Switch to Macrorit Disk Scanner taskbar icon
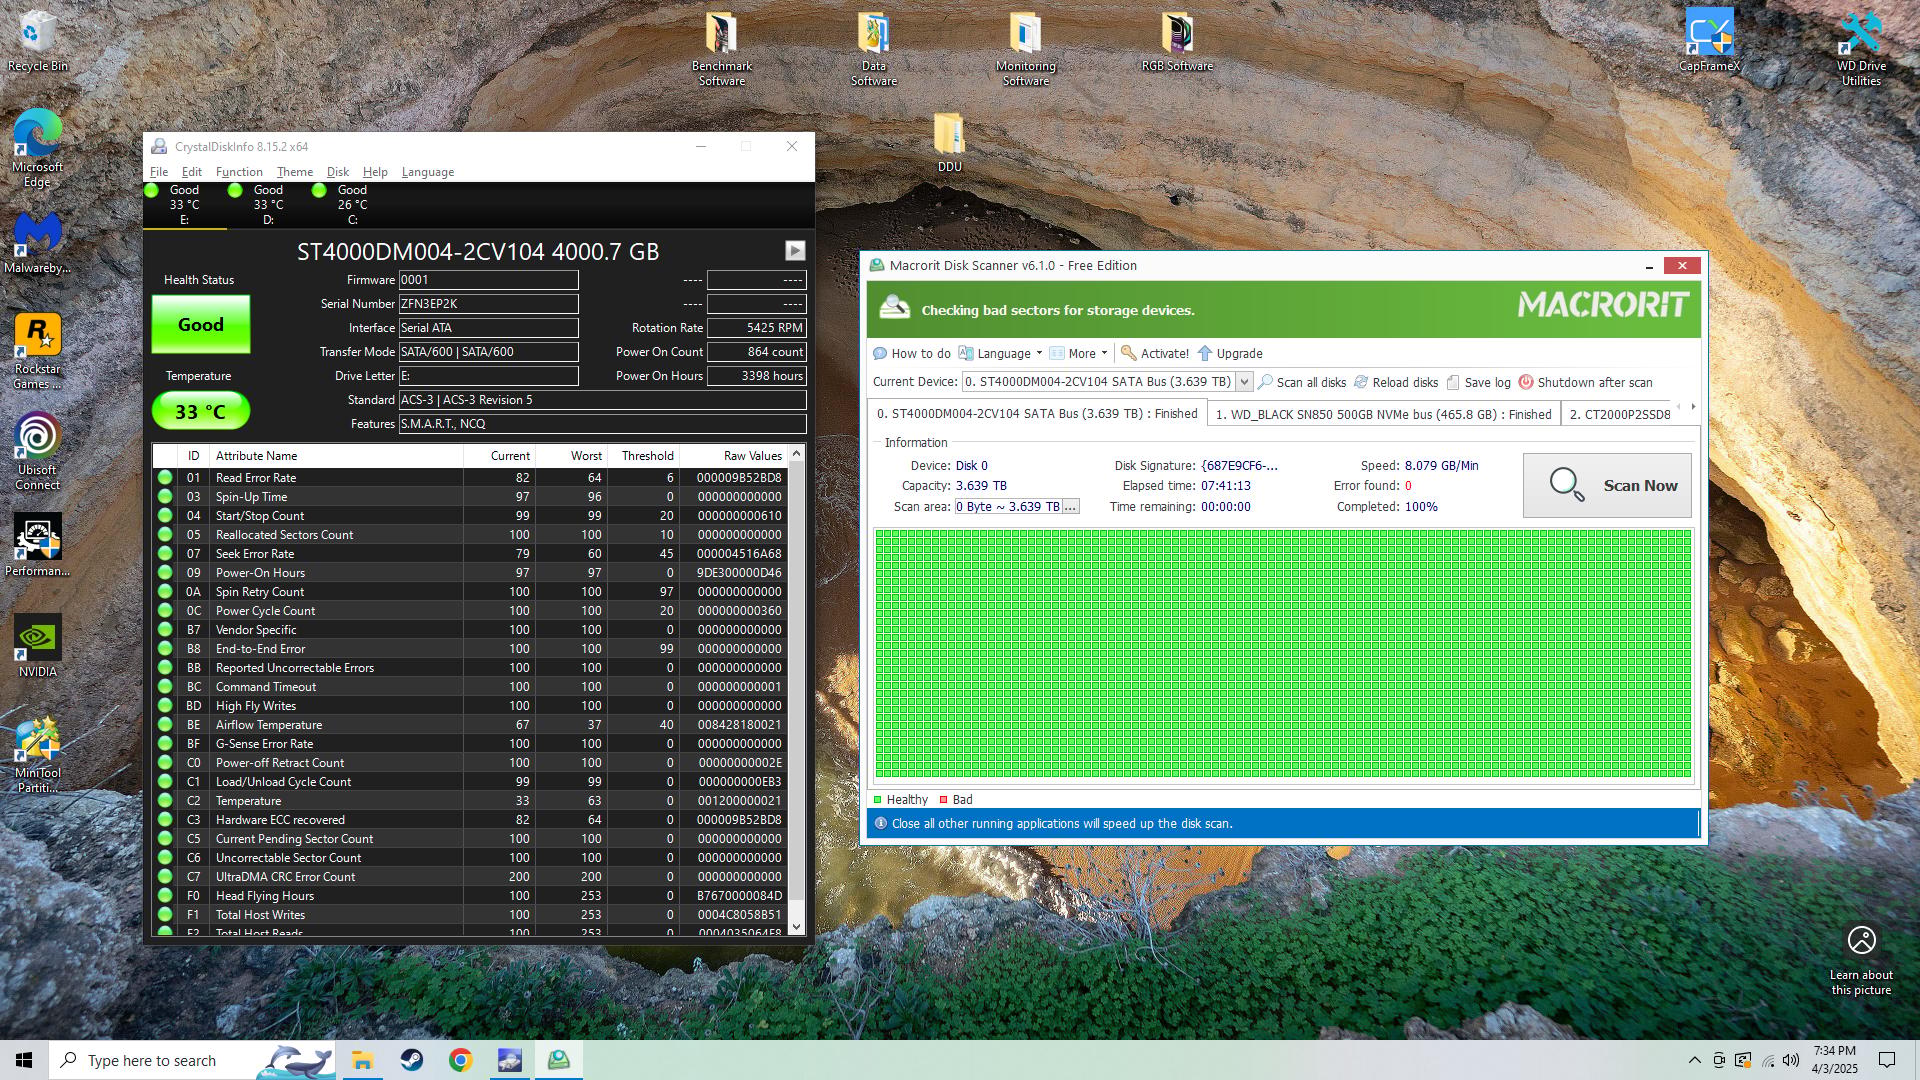 pyautogui.click(x=559, y=1060)
